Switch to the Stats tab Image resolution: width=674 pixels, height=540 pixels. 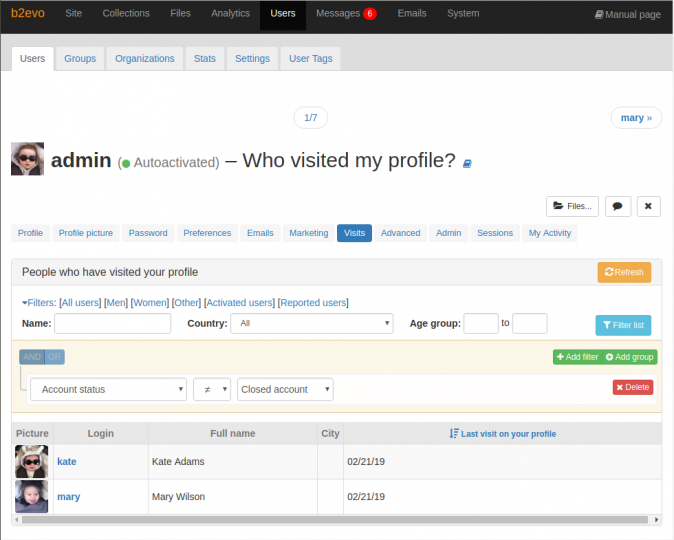[x=205, y=58]
